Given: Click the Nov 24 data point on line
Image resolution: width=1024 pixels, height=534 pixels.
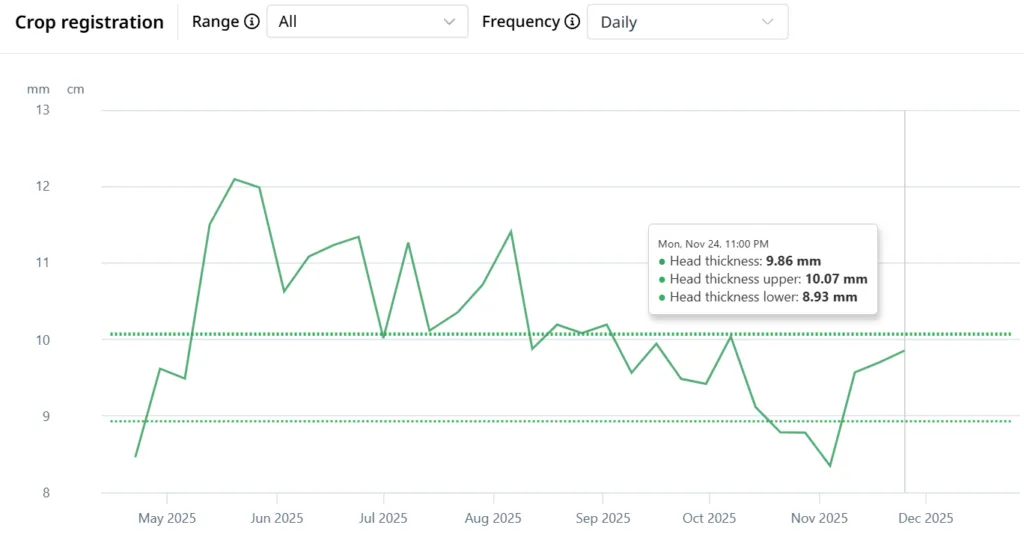Looking at the screenshot, I should [x=904, y=351].
